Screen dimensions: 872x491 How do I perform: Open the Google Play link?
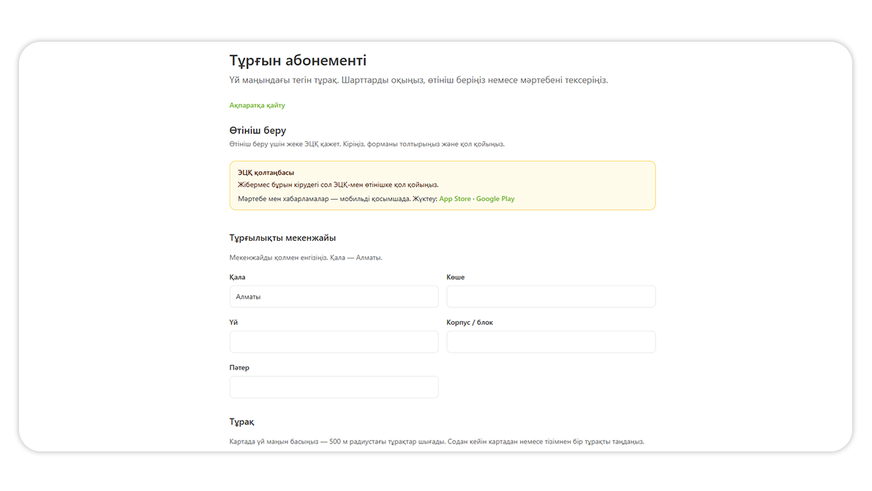pyautogui.click(x=495, y=199)
